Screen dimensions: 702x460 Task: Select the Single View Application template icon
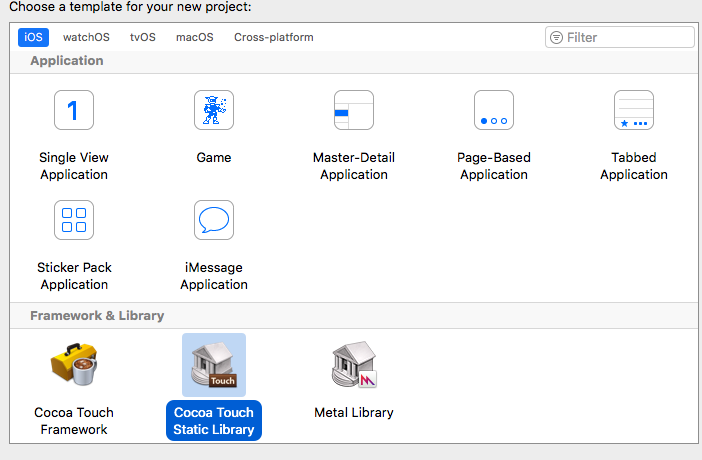[74, 110]
